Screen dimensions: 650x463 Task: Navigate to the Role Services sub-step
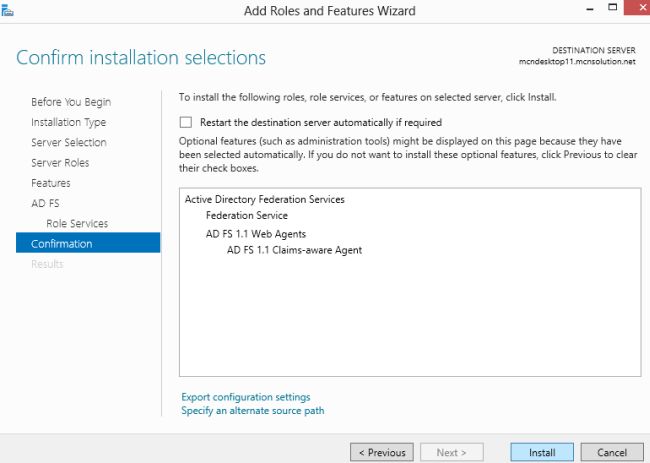[77, 223]
